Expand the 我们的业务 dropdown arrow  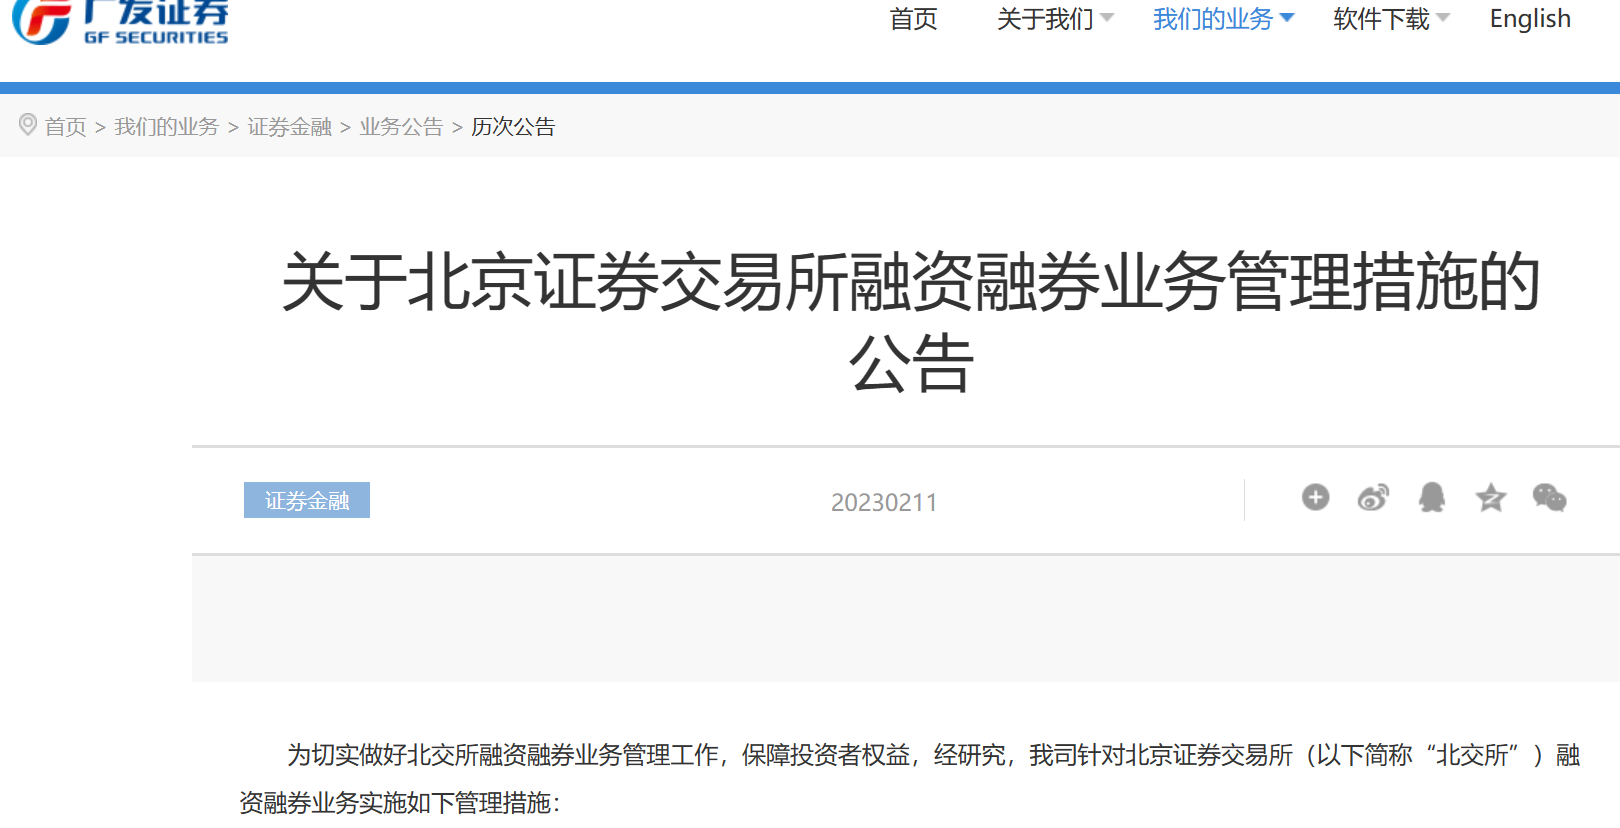click(1287, 18)
